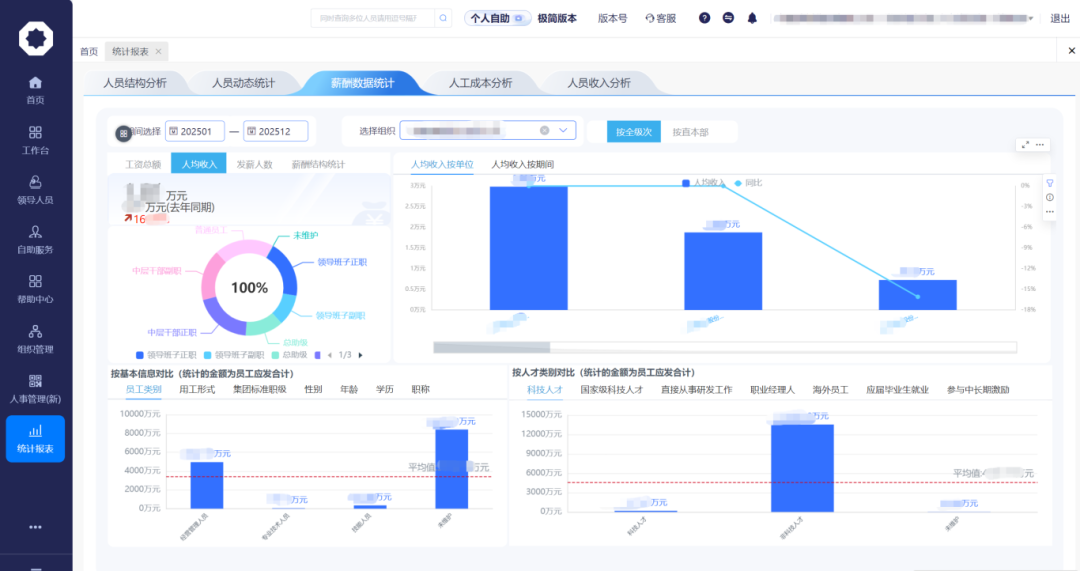Toggle the 同比 legend series in the chart
Image resolution: width=1080 pixels, height=571 pixels.
click(747, 183)
